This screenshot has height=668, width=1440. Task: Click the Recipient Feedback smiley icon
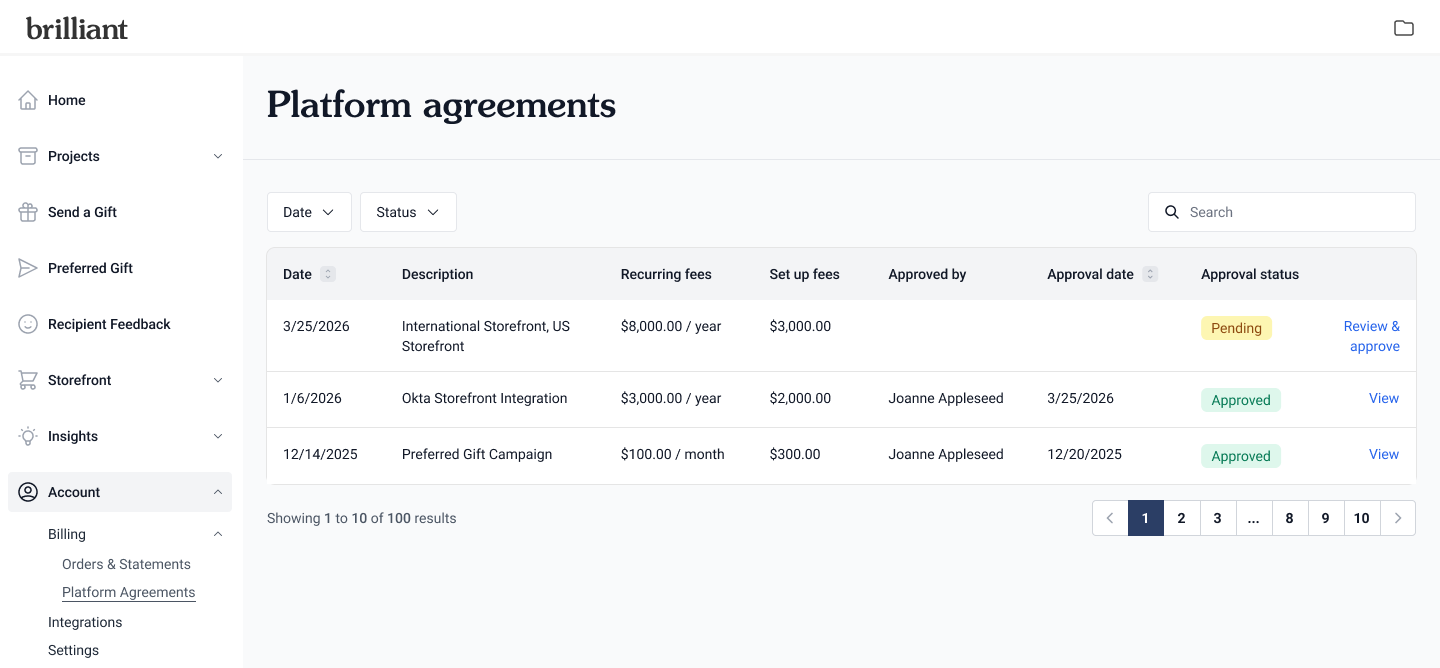(28, 324)
